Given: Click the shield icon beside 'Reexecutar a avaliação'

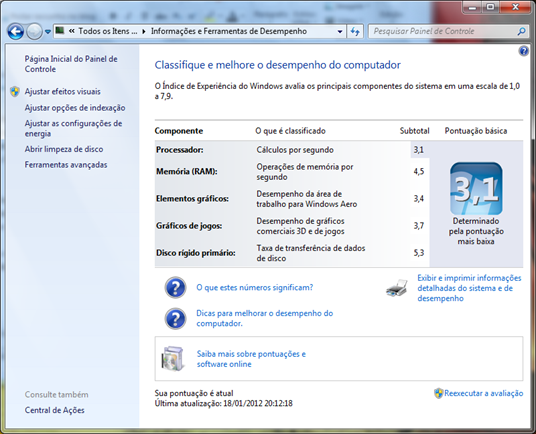Looking at the screenshot, I should click(438, 393).
